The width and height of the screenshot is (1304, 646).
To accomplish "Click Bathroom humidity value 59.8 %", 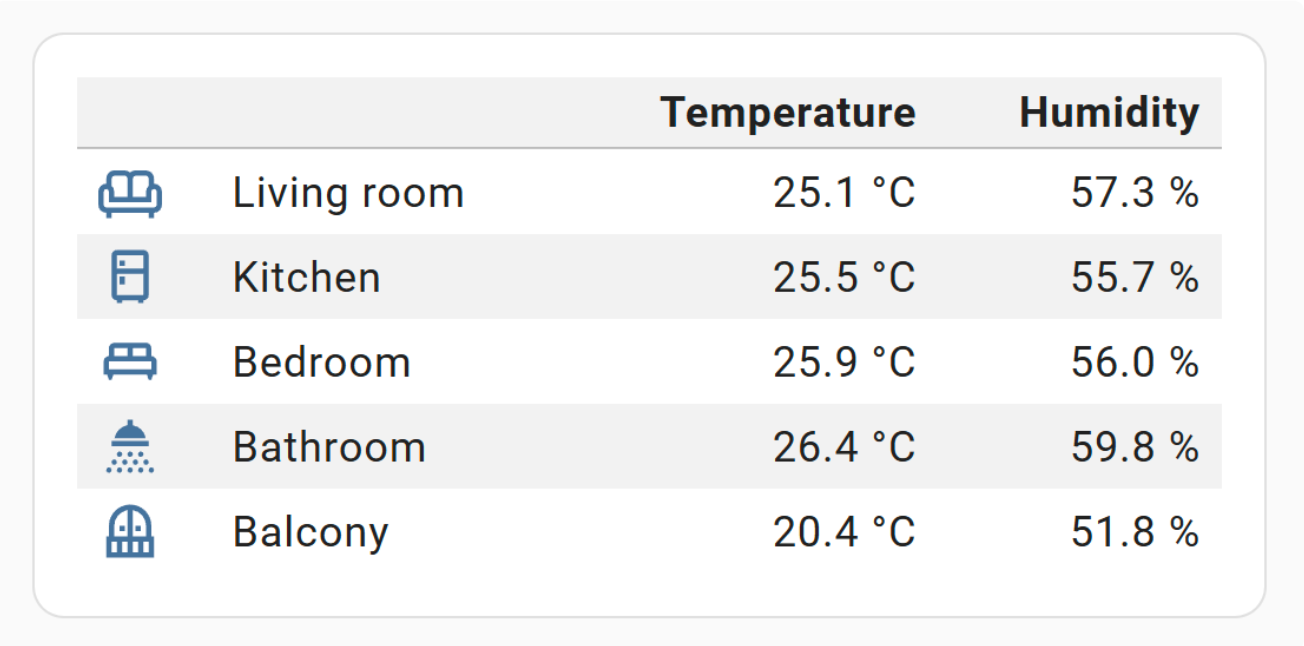I will 1134,447.
